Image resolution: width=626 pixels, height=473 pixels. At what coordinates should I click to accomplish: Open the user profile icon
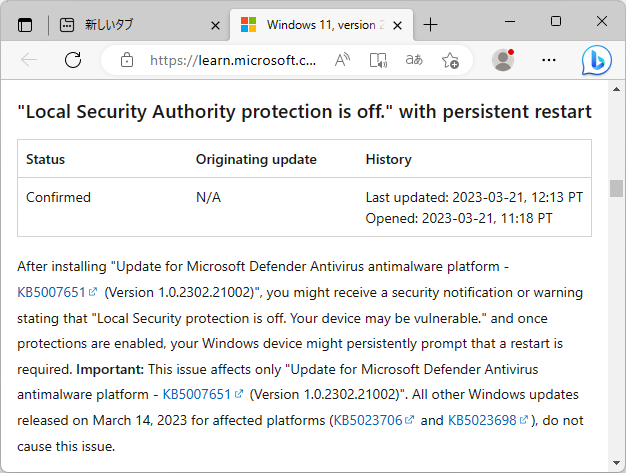(x=503, y=60)
